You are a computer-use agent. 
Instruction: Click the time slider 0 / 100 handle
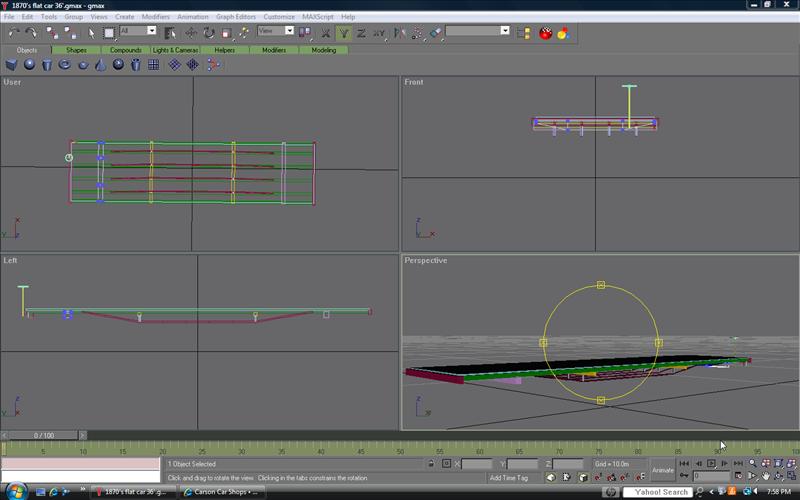point(44,435)
